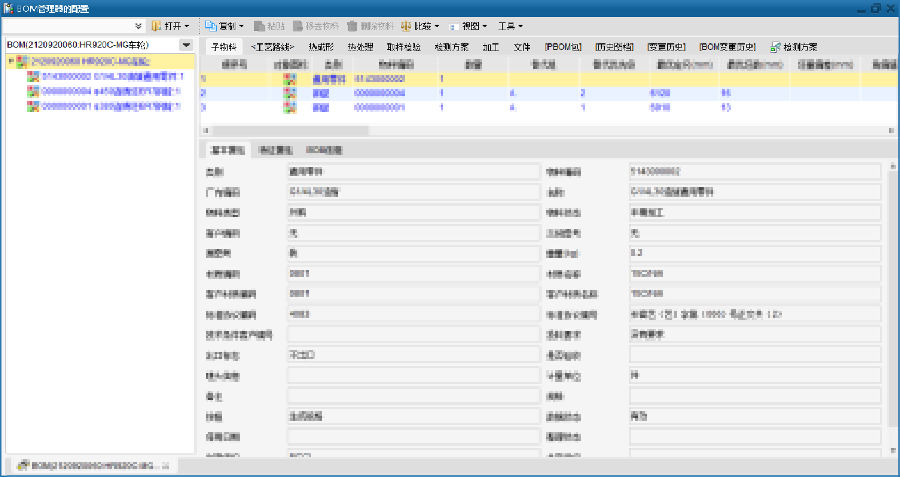The height and width of the screenshot is (477, 900).
Task: Click the first child item icon in tree
Action: [33, 76]
